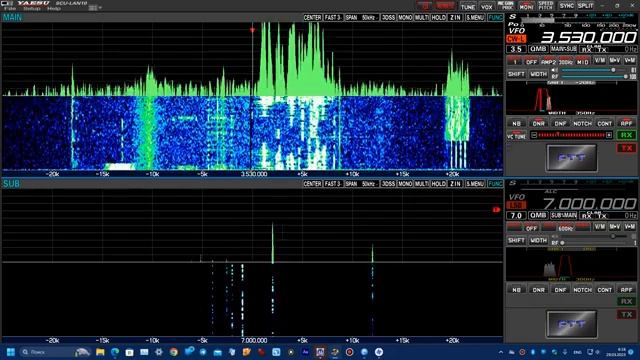Toggle SYNC between Main and Sub
The image size is (640, 360).
point(566,6)
